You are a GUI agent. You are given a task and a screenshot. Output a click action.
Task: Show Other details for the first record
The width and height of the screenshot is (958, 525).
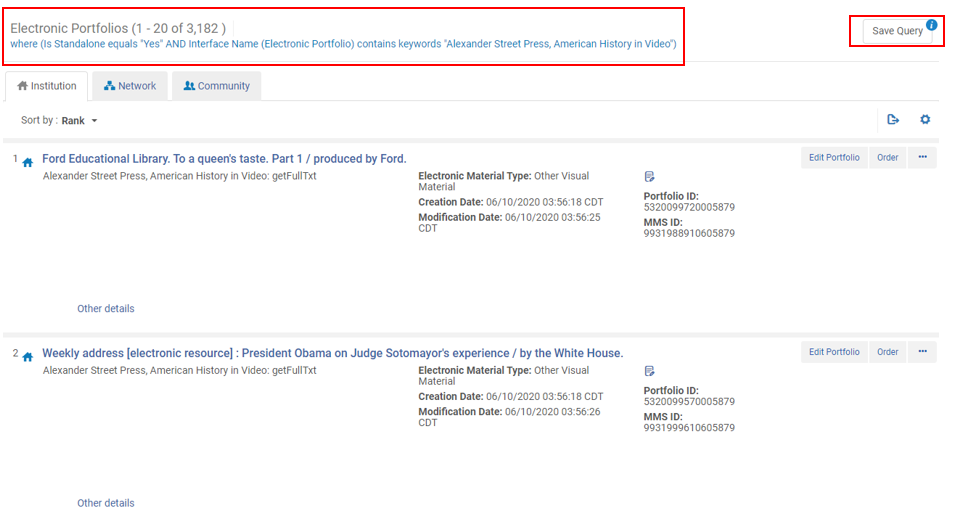tap(106, 309)
